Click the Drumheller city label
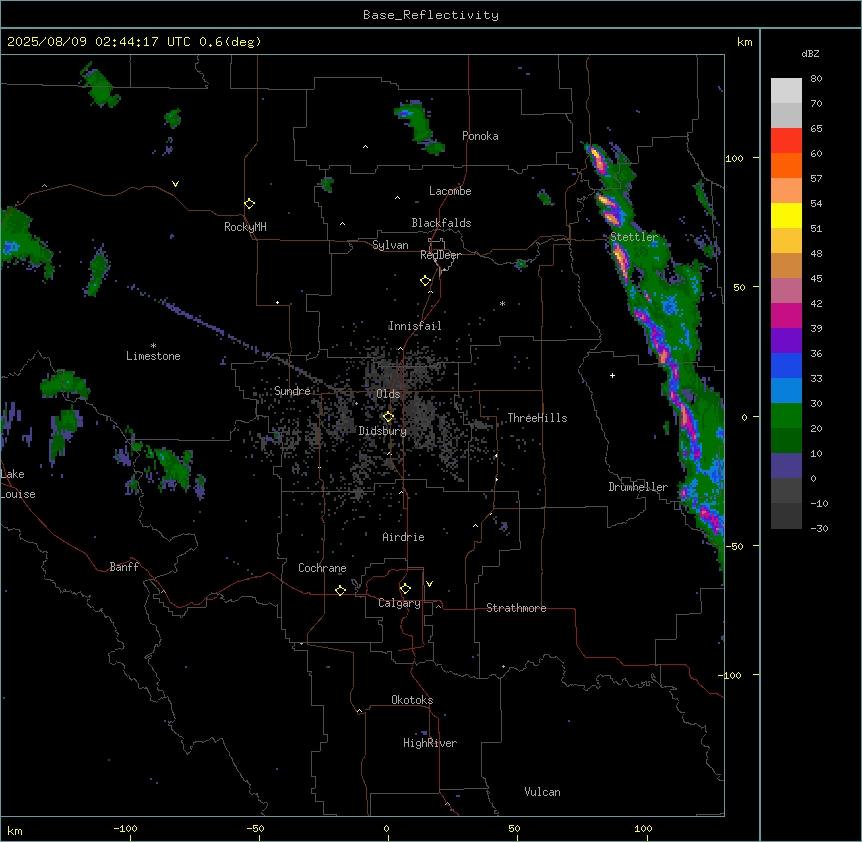The image size is (862, 842). [x=638, y=487]
